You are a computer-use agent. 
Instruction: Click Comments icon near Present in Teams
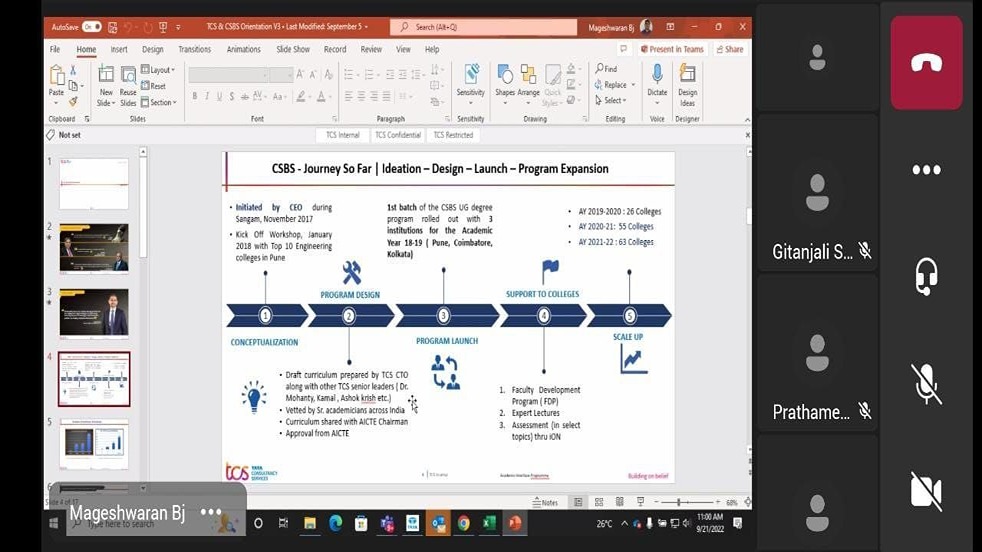[623, 49]
